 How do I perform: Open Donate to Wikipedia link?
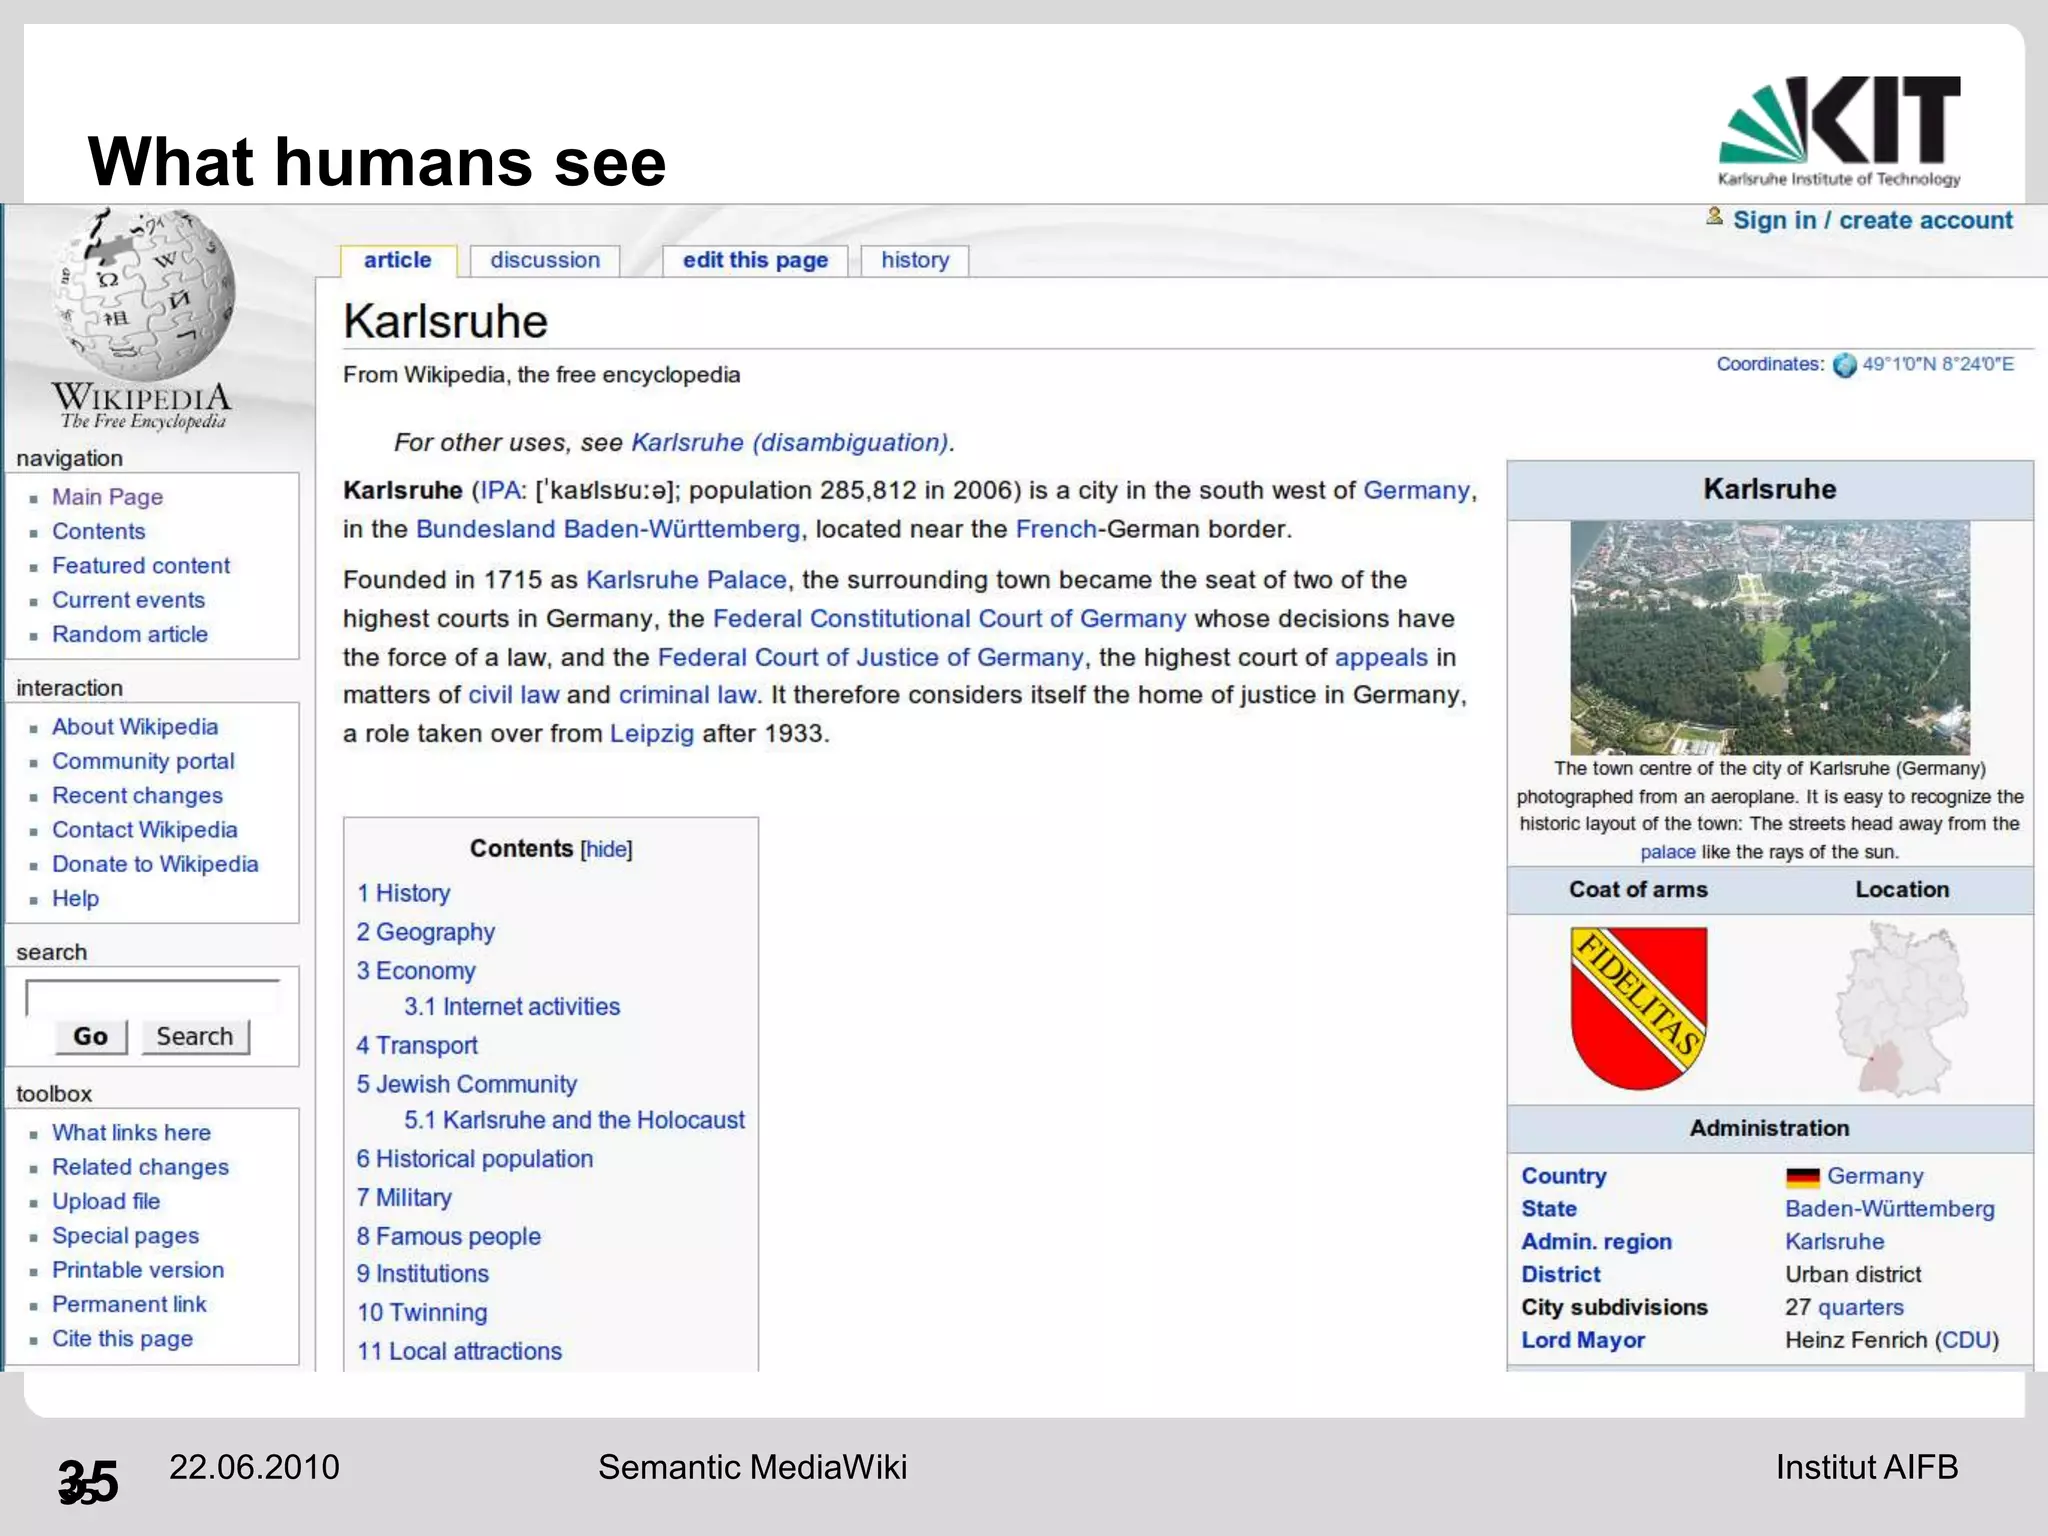click(x=155, y=864)
